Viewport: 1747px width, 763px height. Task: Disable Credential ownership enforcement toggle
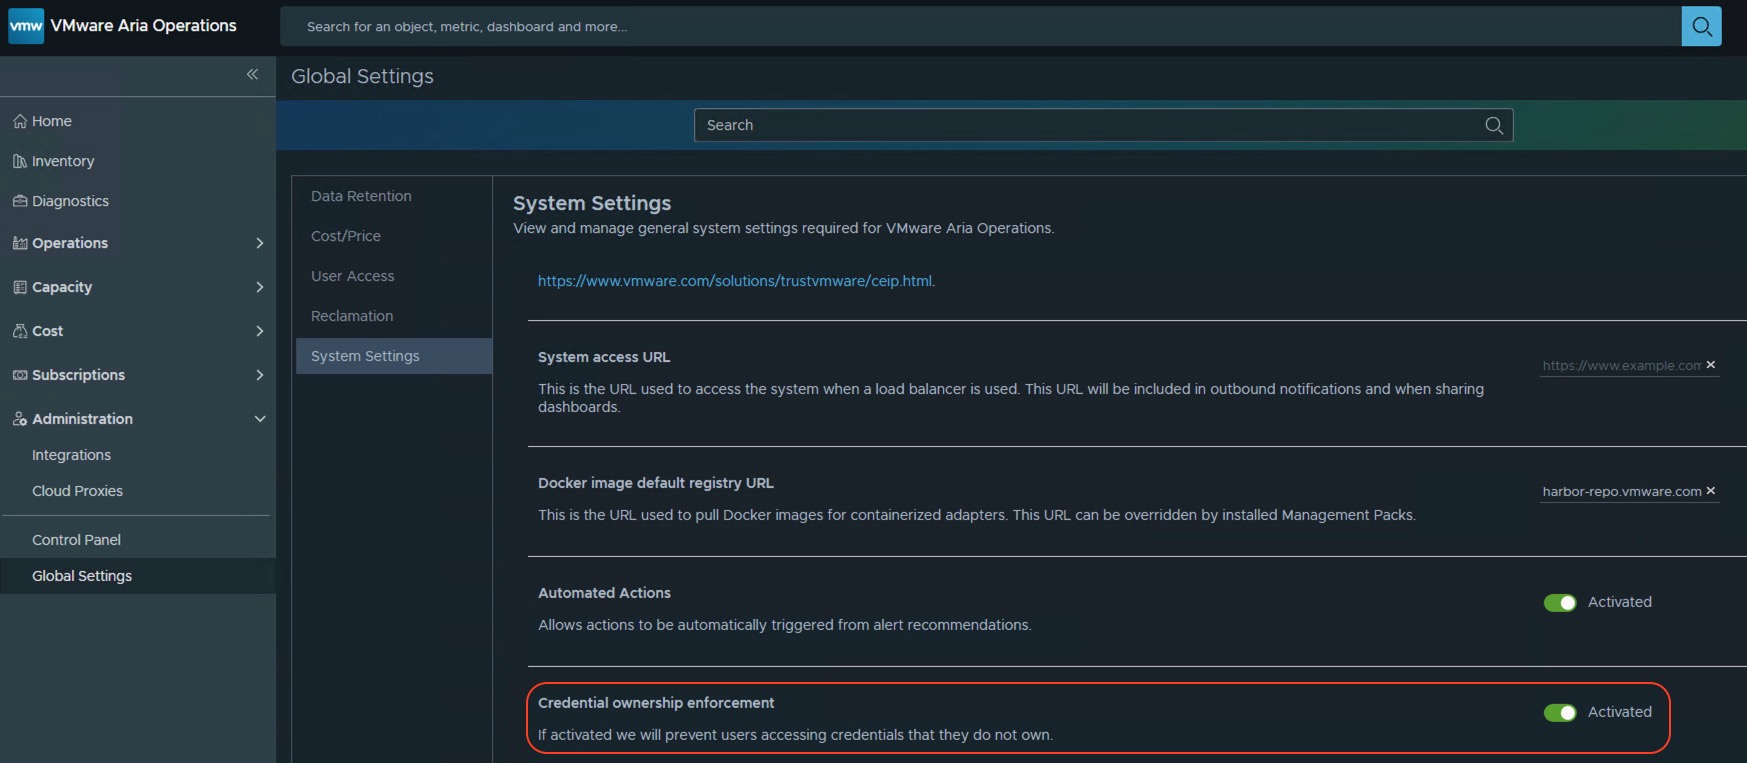(x=1560, y=712)
